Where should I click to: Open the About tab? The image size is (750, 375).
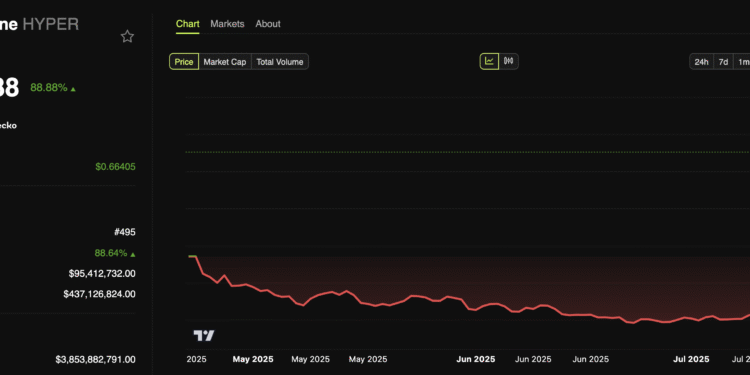coord(268,24)
